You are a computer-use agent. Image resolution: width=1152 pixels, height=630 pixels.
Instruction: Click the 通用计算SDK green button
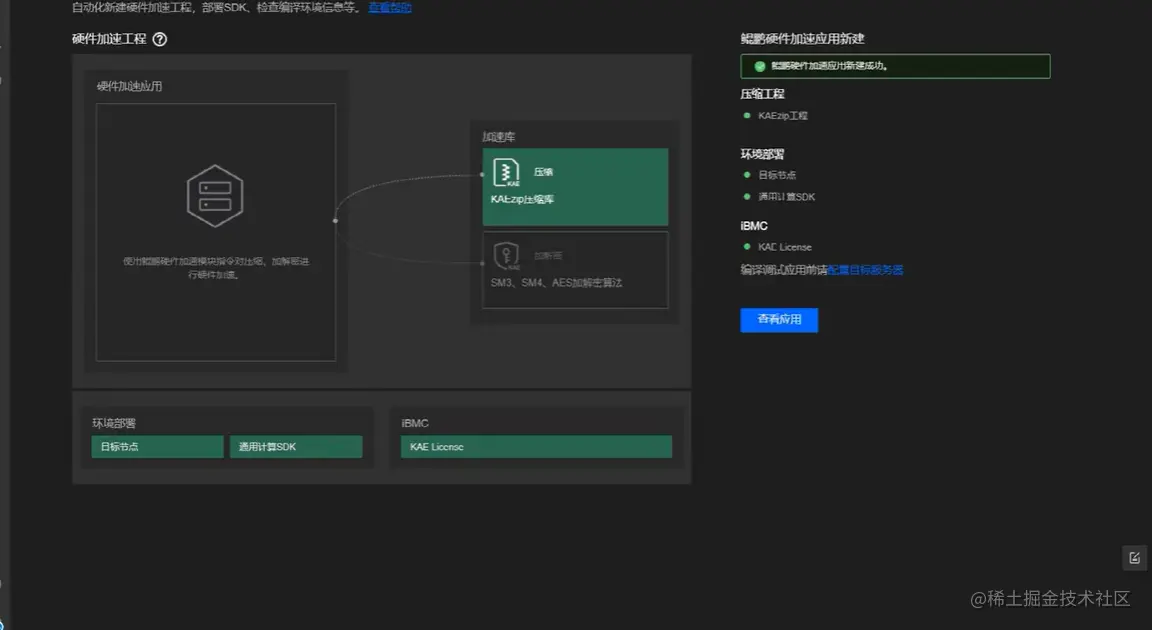[x=296, y=446]
